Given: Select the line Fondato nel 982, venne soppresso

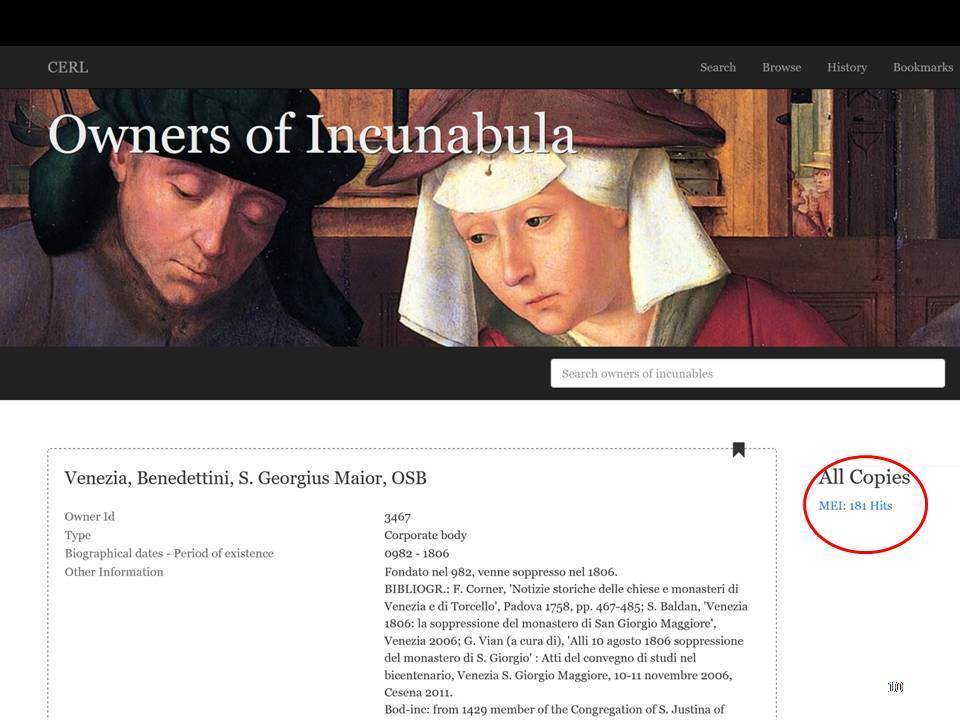Looking at the screenshot, I should pyautogui.click(x=501, y=572).
